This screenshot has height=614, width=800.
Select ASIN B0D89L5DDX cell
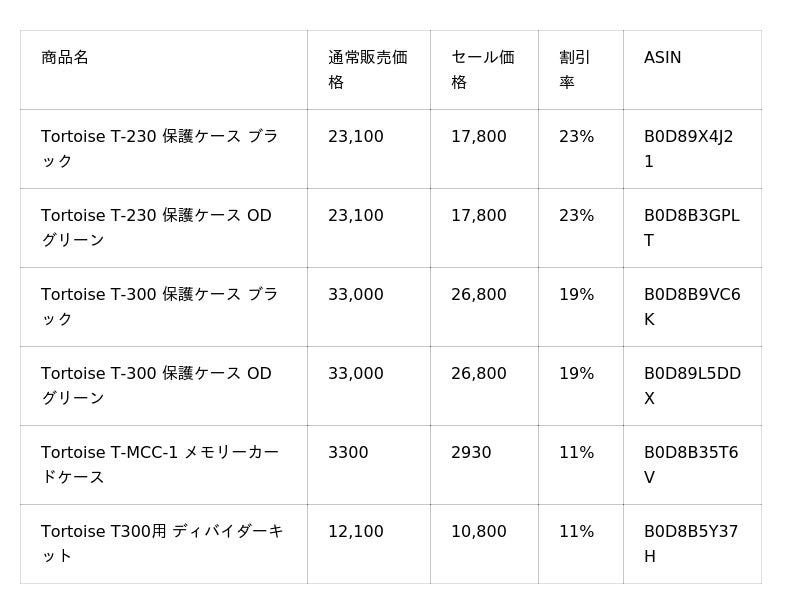pos(692,386)
